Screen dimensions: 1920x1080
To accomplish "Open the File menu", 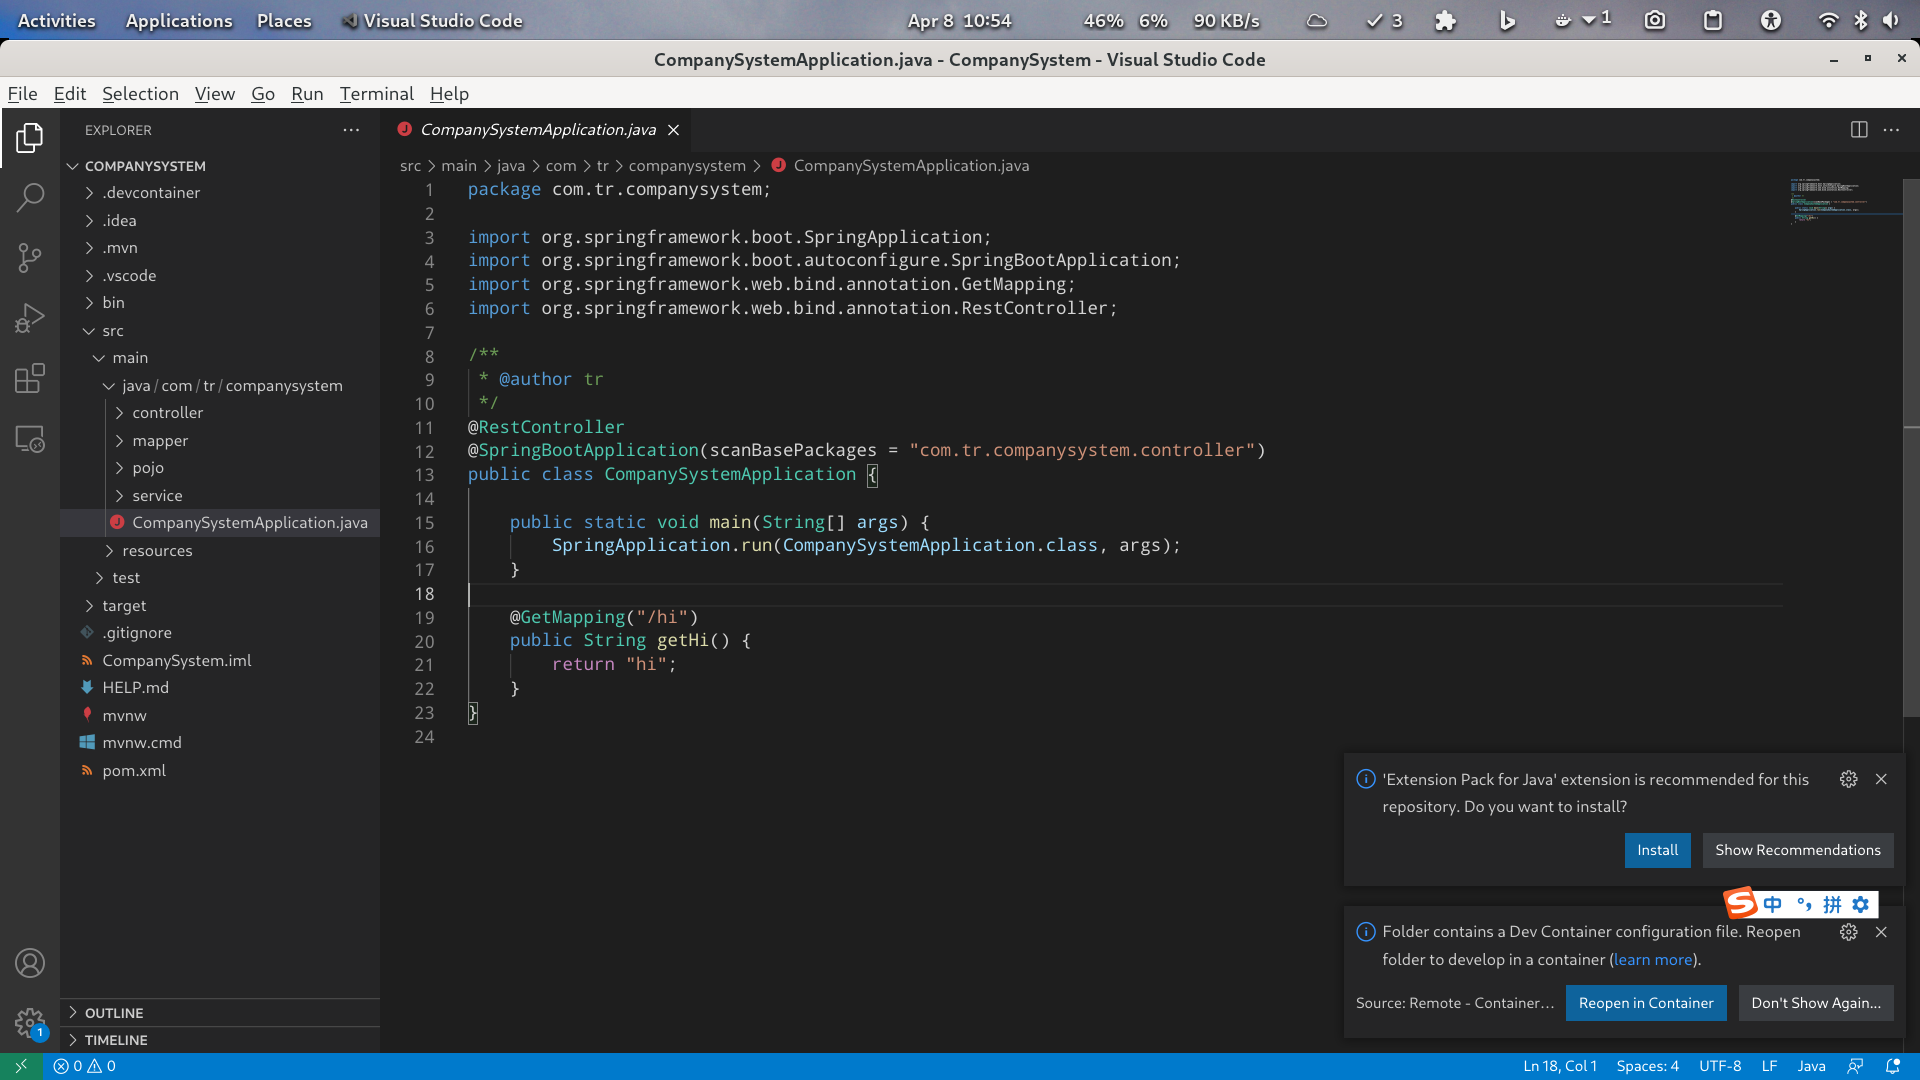I will point(22,94).
